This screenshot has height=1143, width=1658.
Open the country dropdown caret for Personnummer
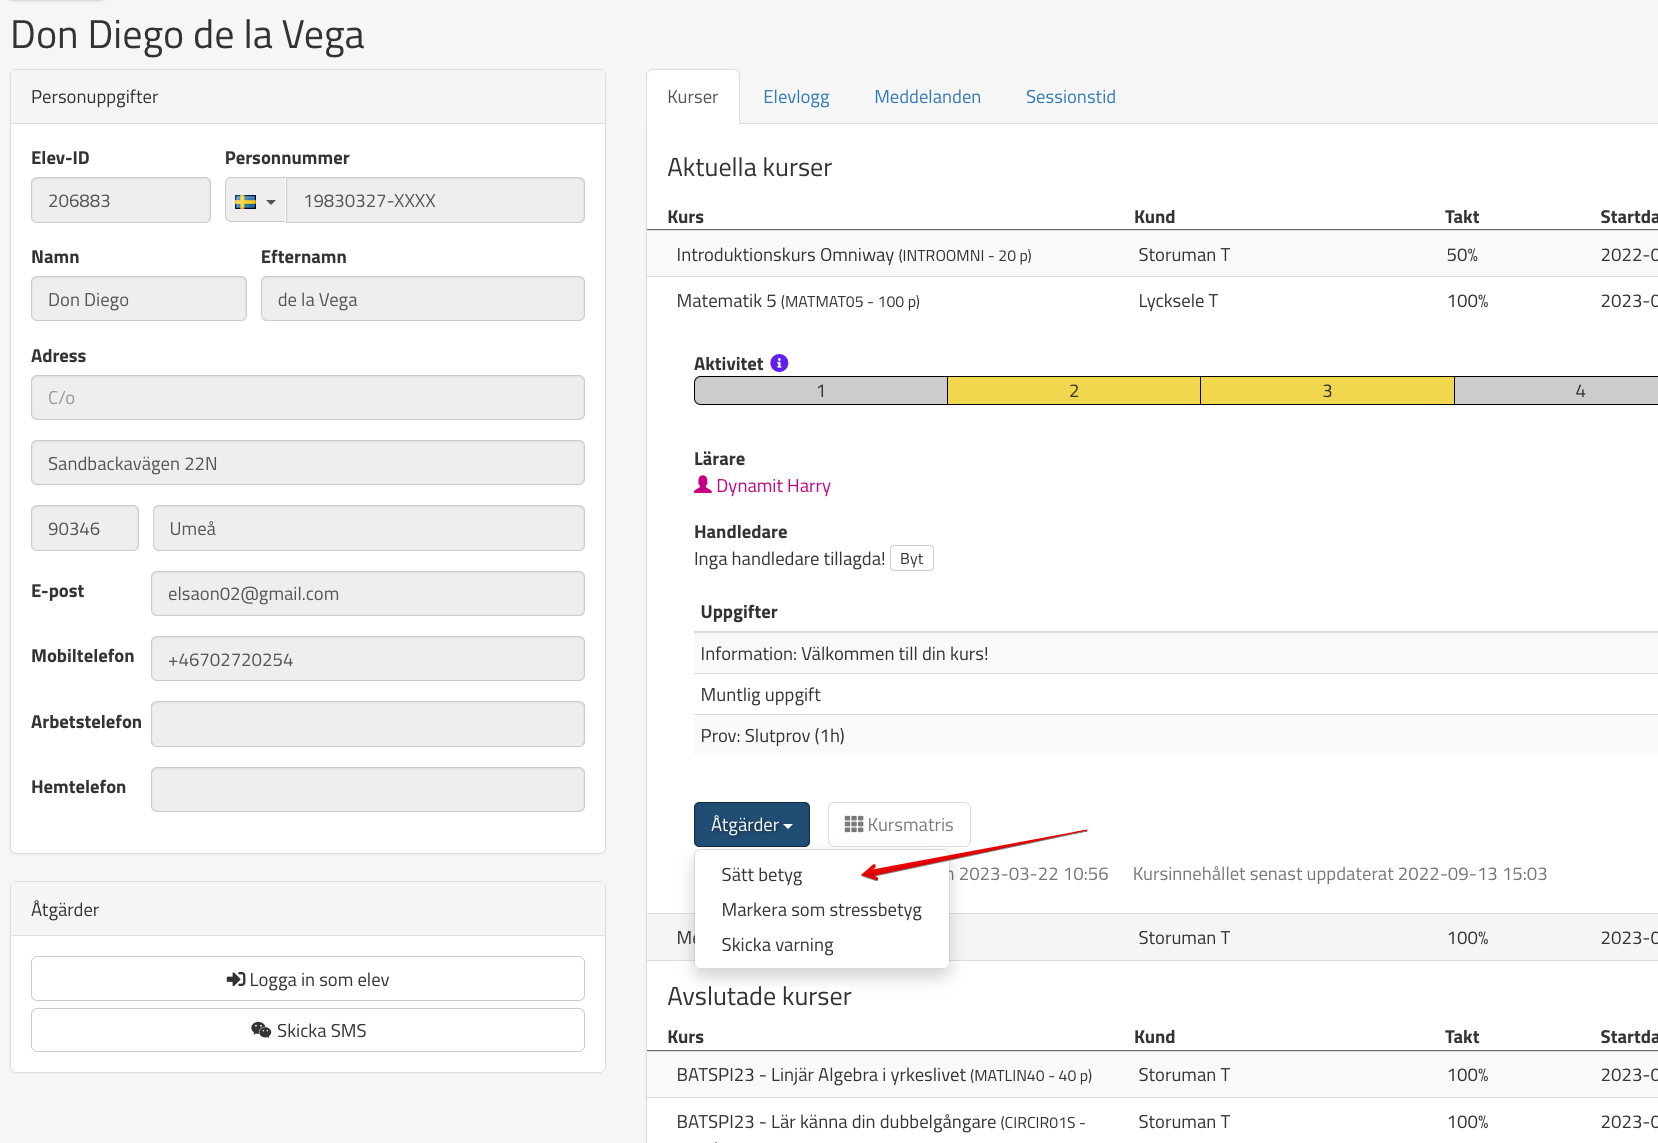270,202
